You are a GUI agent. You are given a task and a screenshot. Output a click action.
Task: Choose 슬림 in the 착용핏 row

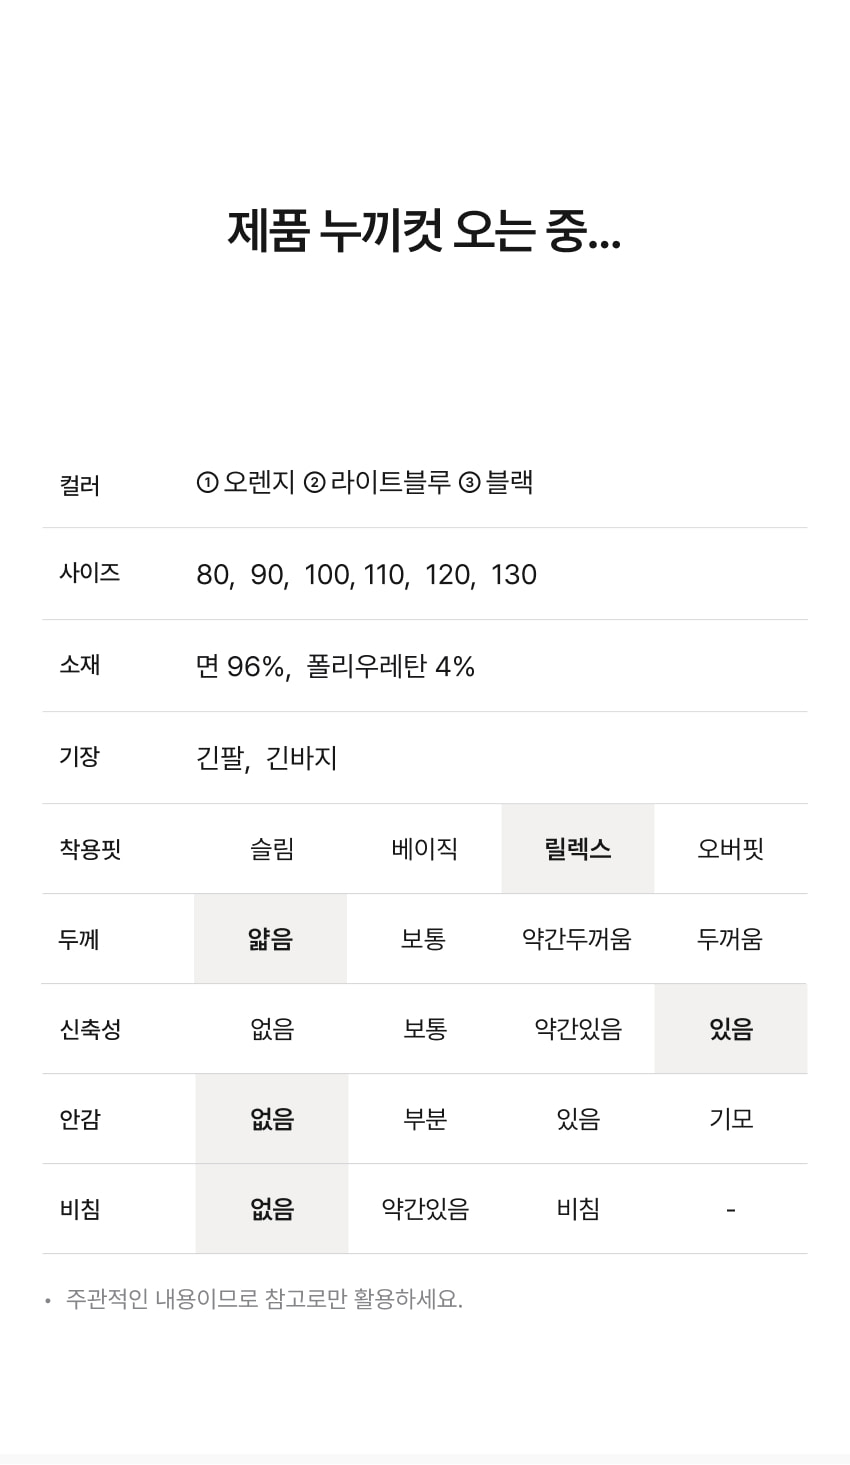[272, 849]
